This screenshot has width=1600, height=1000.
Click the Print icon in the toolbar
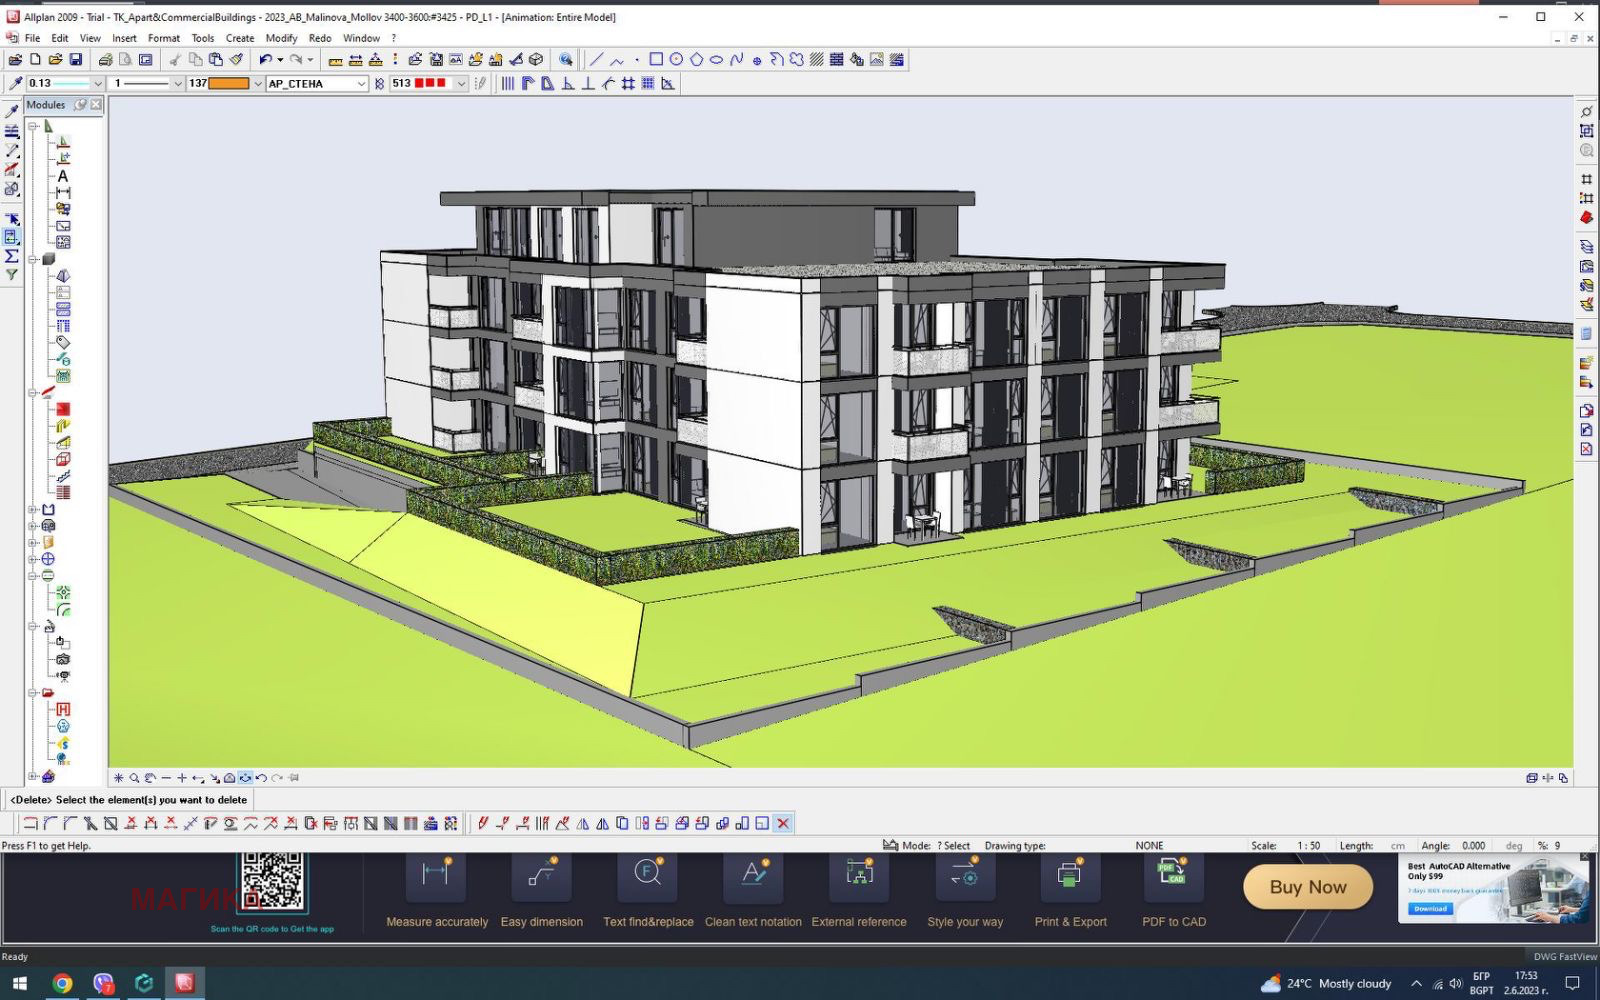coord(105,60)
